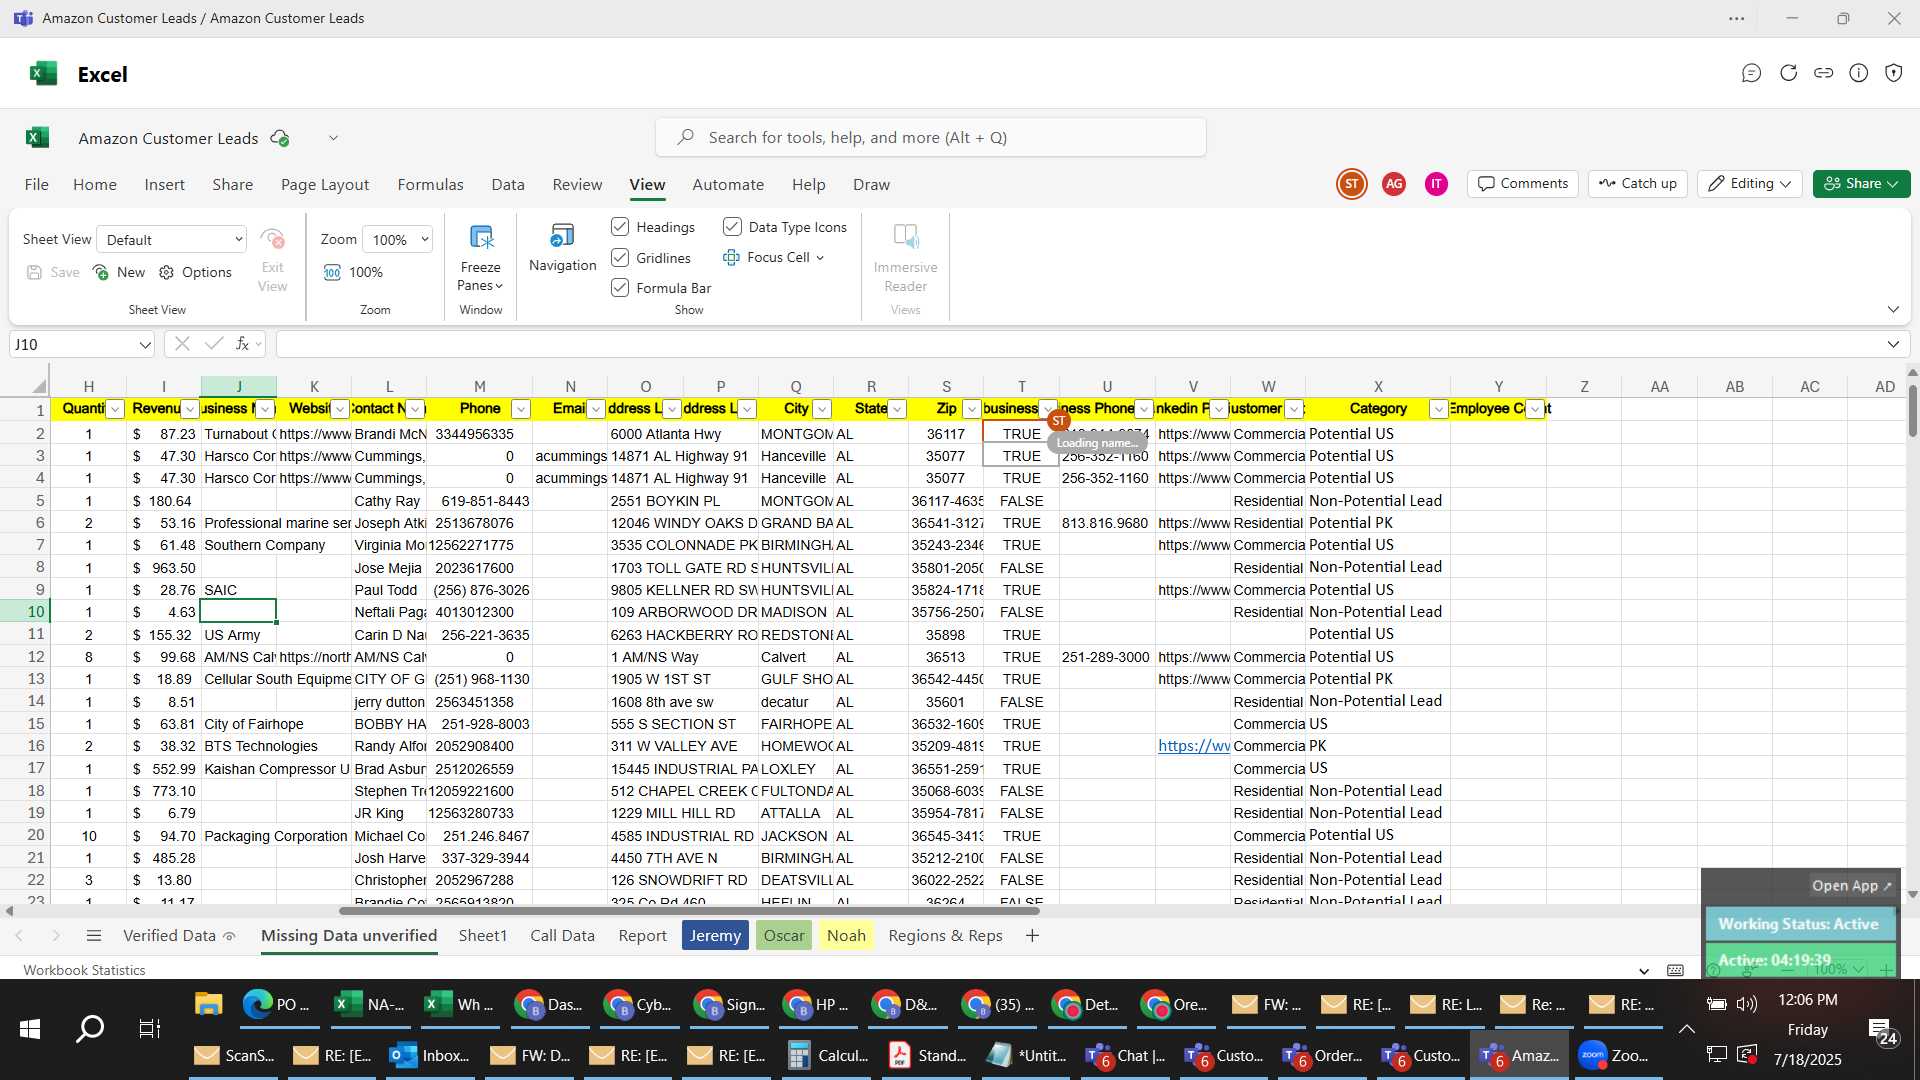Open the Oscar sheet tab
The height and width of the screenshot is (1080, 1920).
point(784,936)
